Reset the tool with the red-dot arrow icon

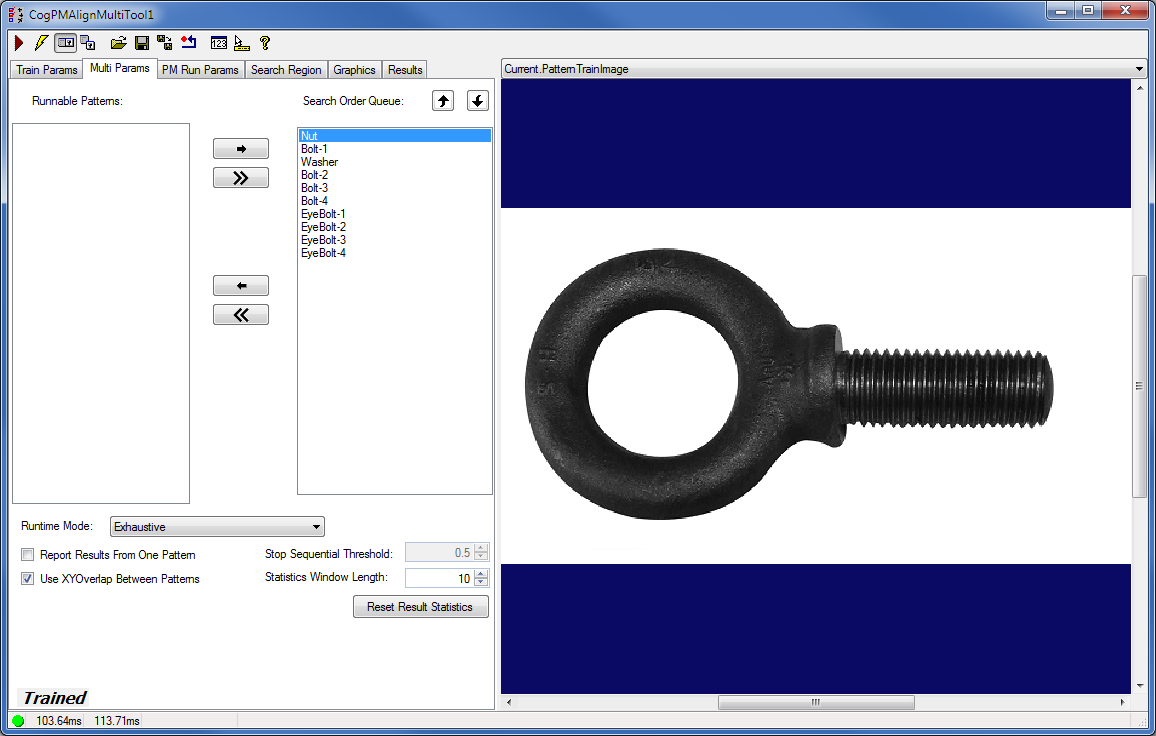[x=189, y=43]
